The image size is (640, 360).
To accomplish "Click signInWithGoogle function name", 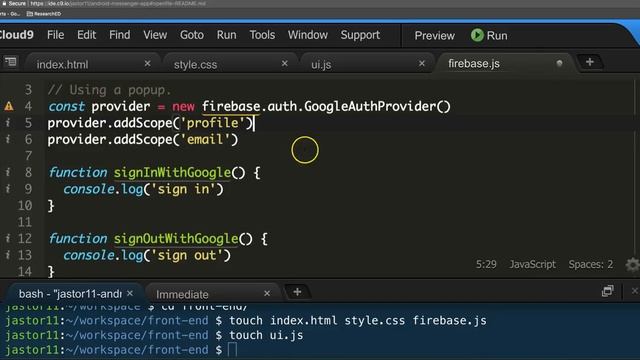I will [x=172, y=173].
